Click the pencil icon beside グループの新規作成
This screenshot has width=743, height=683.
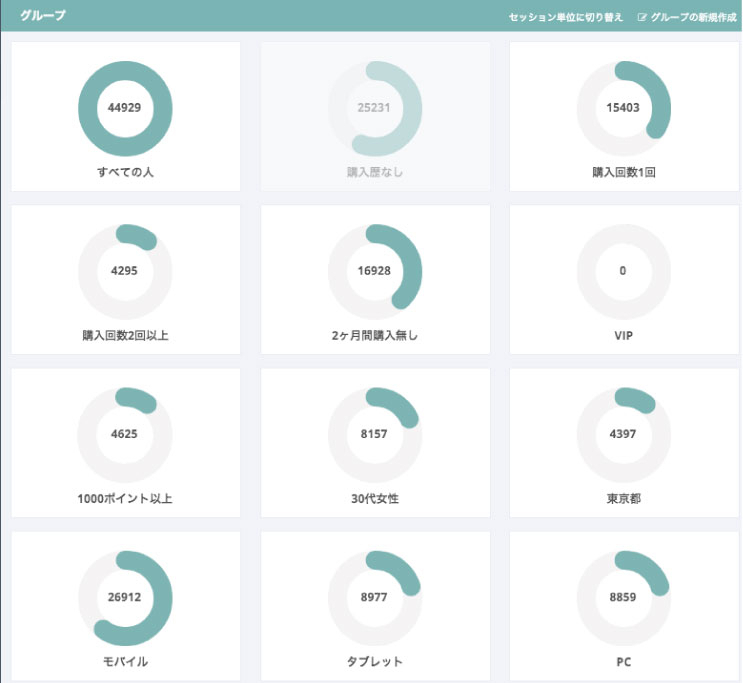pyautogui.click(x=642, y=18)
